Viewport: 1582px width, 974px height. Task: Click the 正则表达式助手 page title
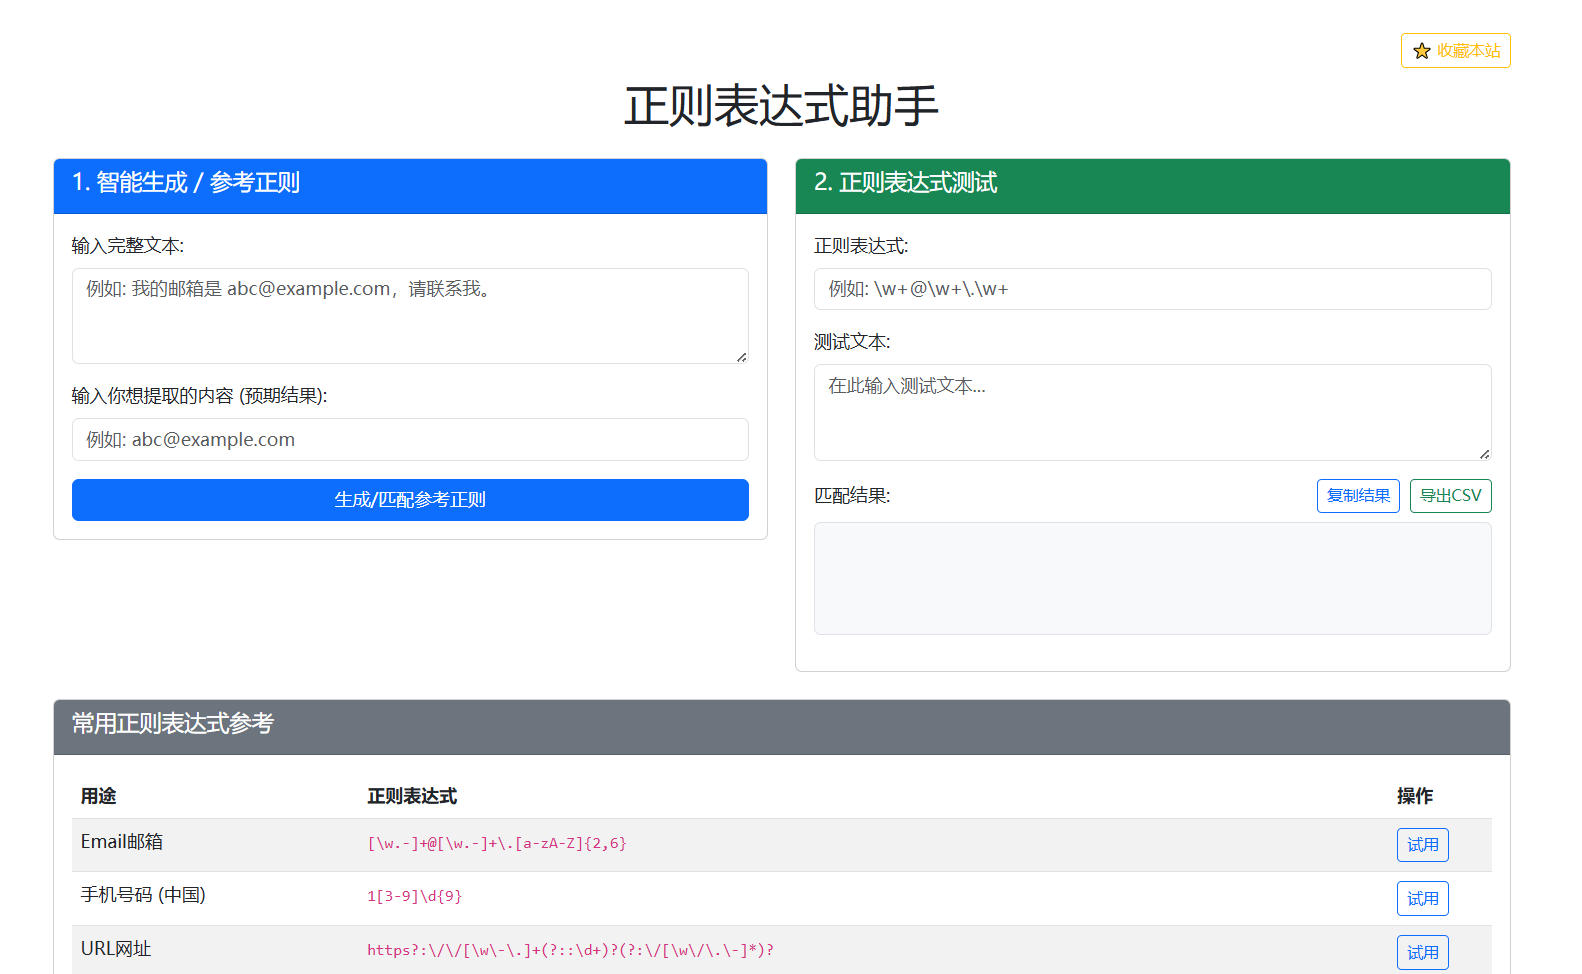pyautogui.click(x=781, y=106)
